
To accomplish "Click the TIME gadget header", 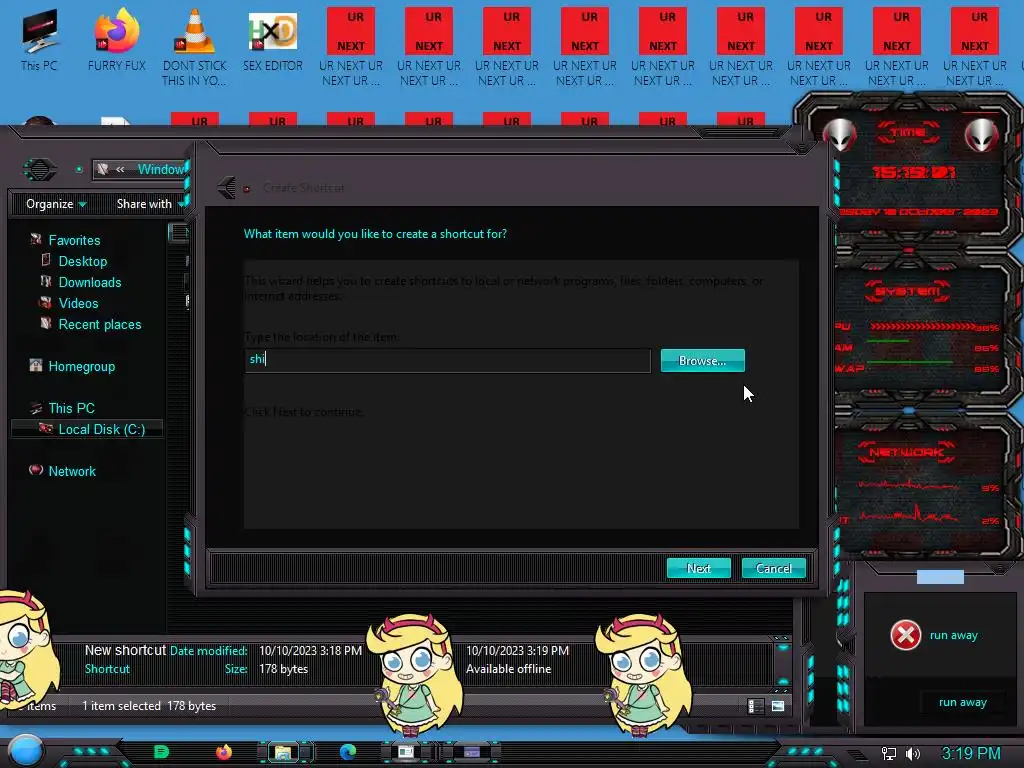I will [x=908, y=133].
